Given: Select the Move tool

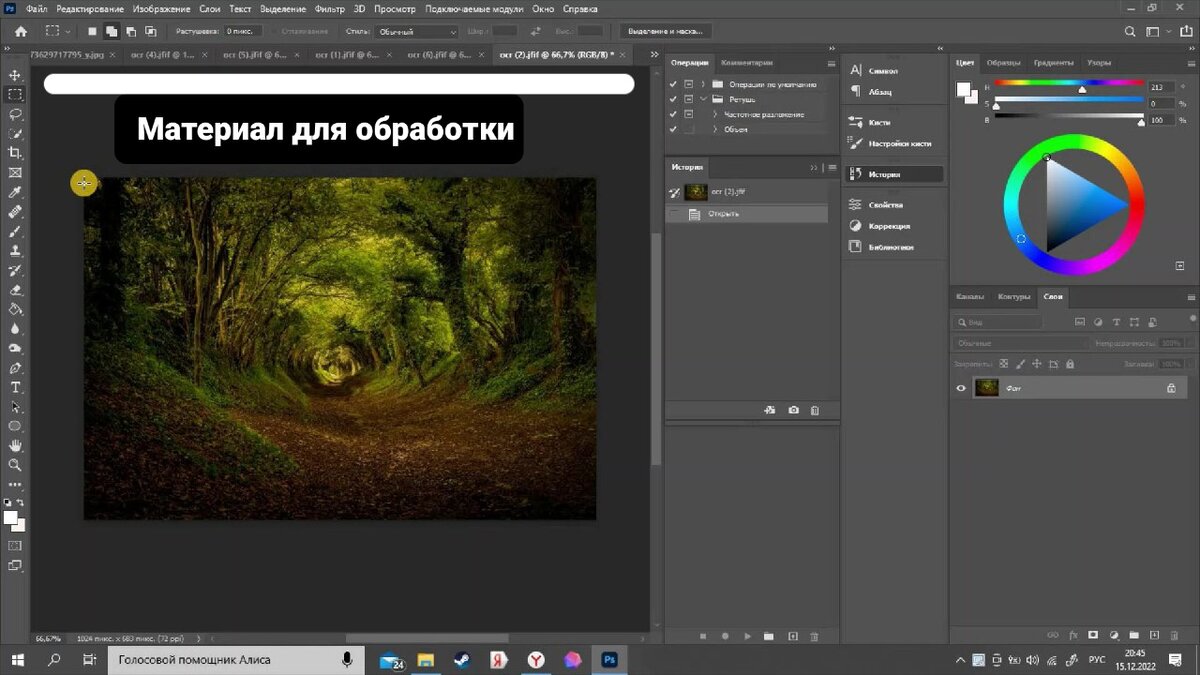Looking at the screenshot, I should click(x=15, y=75).
